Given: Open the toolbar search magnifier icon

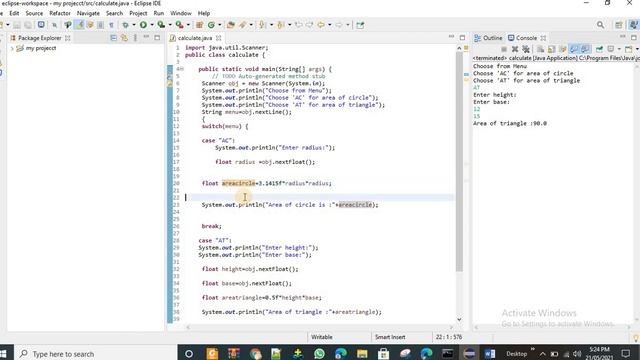Looking at the screenshot, I should (x=600, y=25).
